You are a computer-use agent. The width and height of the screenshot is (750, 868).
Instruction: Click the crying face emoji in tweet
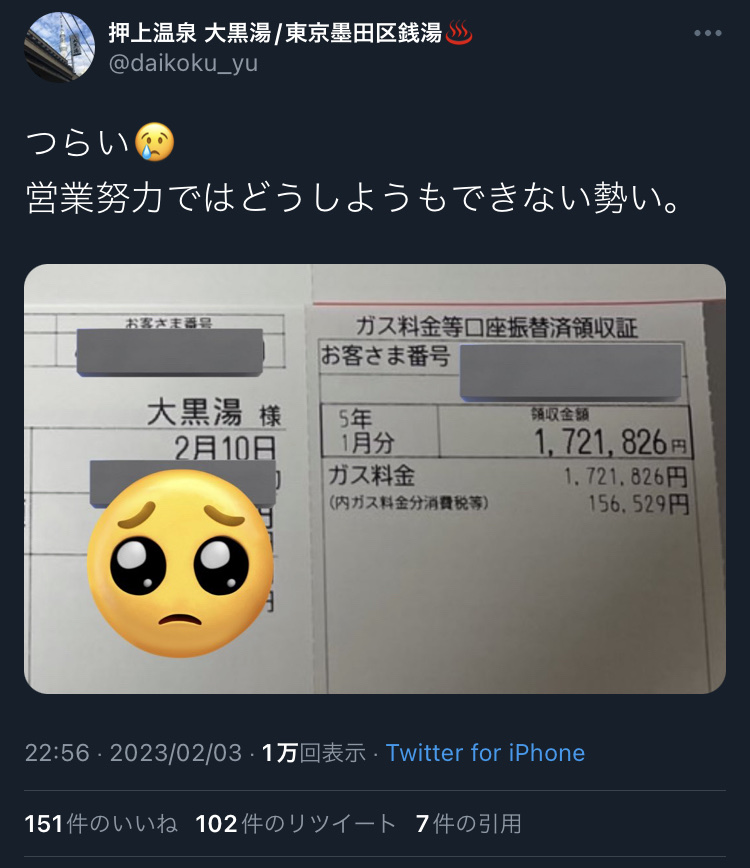point(154,142)
